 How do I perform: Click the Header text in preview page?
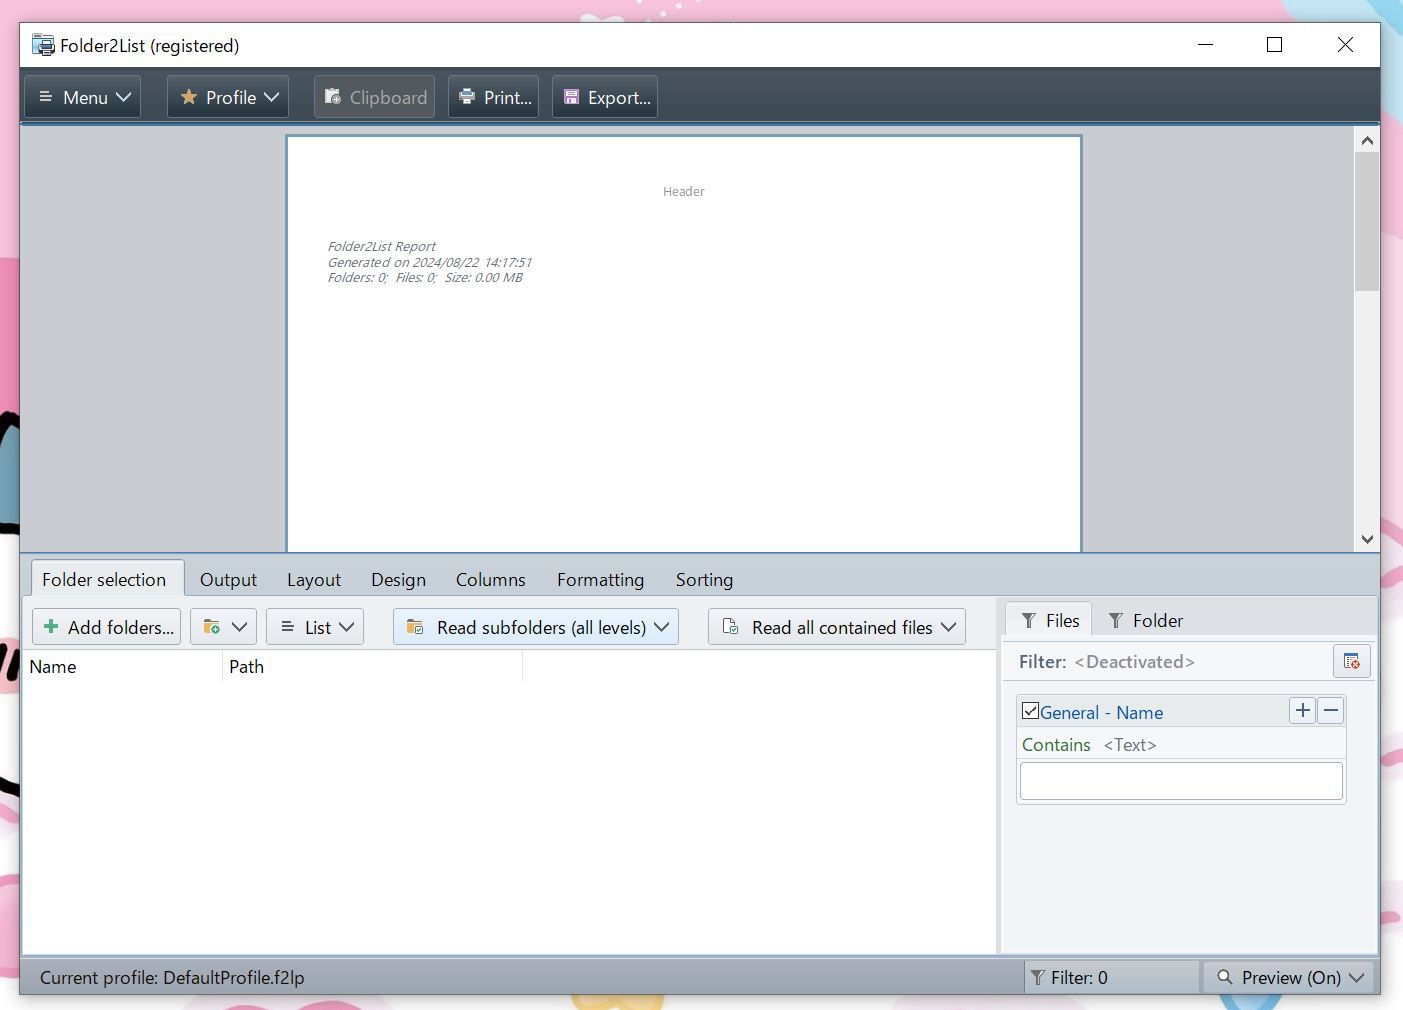point(684,191)
